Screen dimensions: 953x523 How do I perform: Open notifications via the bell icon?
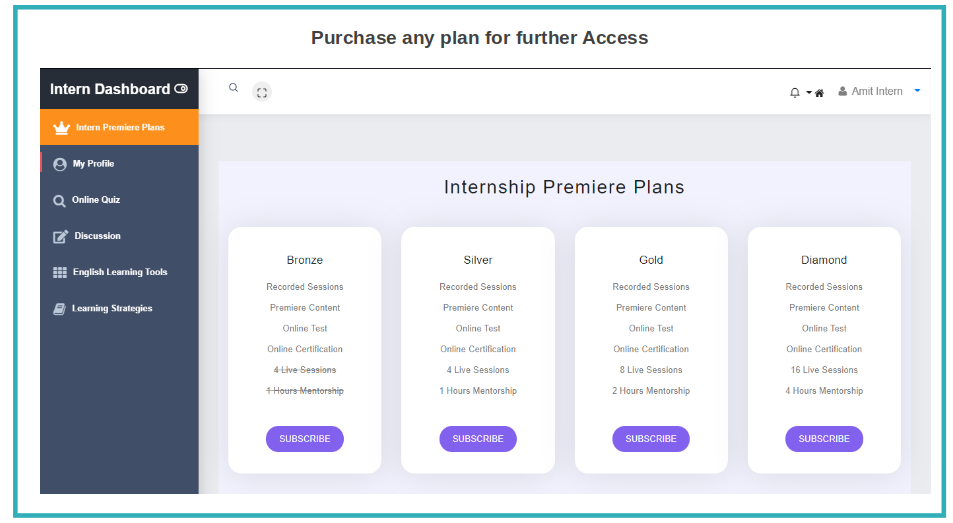(794, 93)
